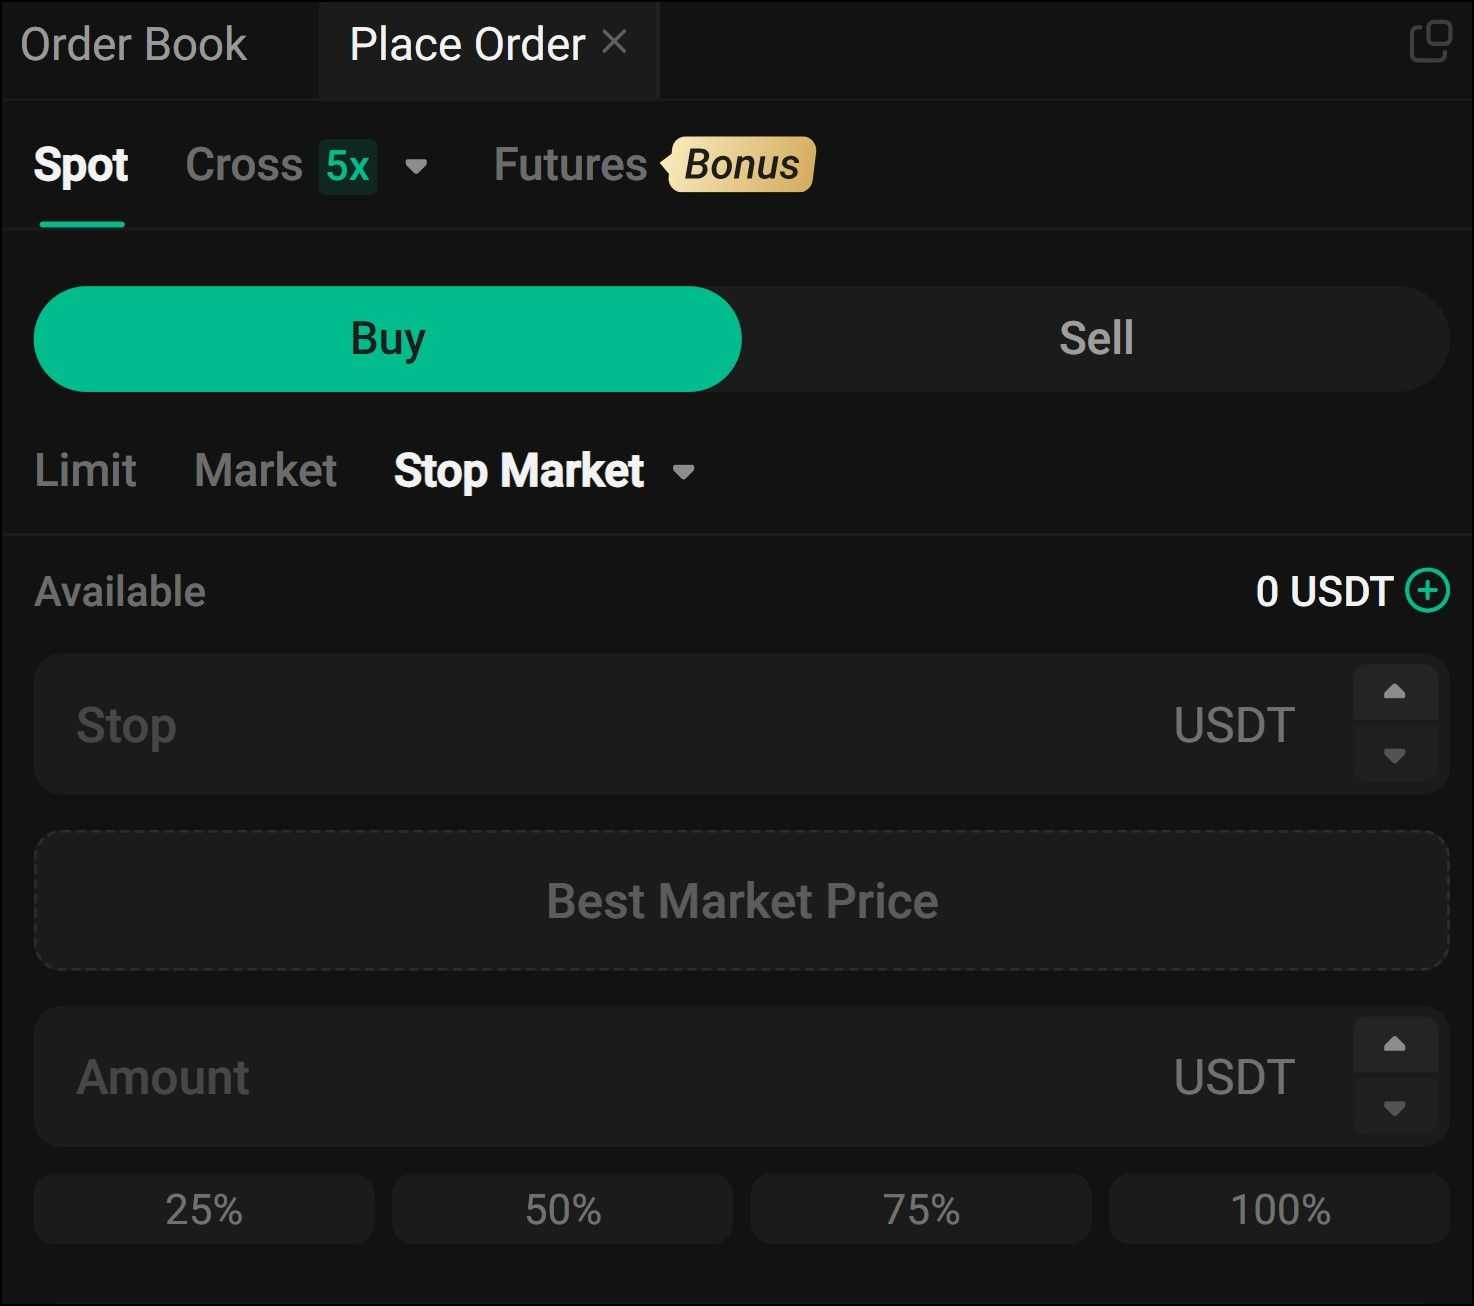Select the Spot trading tab

coord(81,165)
